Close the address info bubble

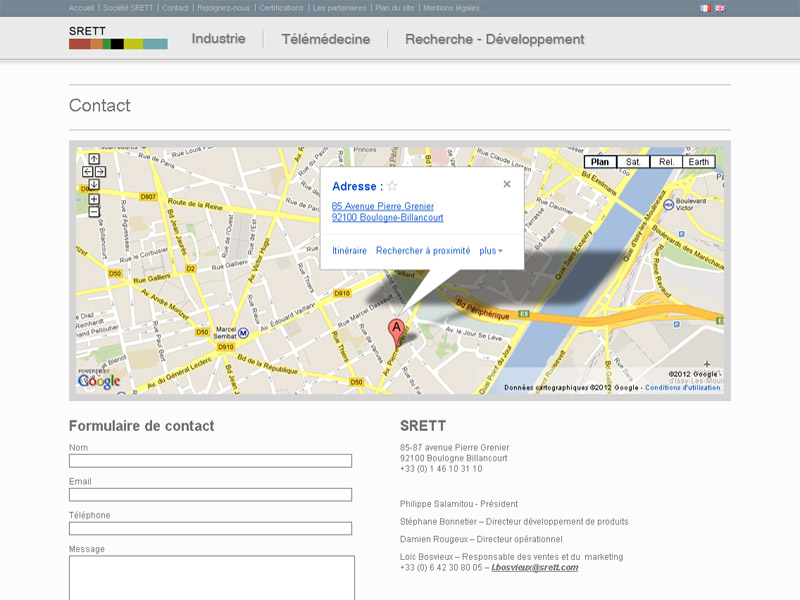coord(507,184)
